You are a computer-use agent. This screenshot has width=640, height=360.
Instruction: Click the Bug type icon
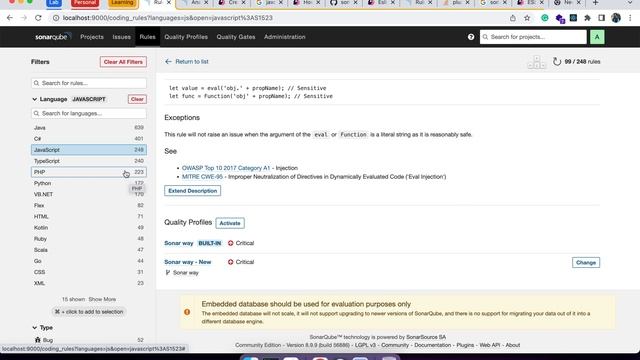click(x=38, y=340)
